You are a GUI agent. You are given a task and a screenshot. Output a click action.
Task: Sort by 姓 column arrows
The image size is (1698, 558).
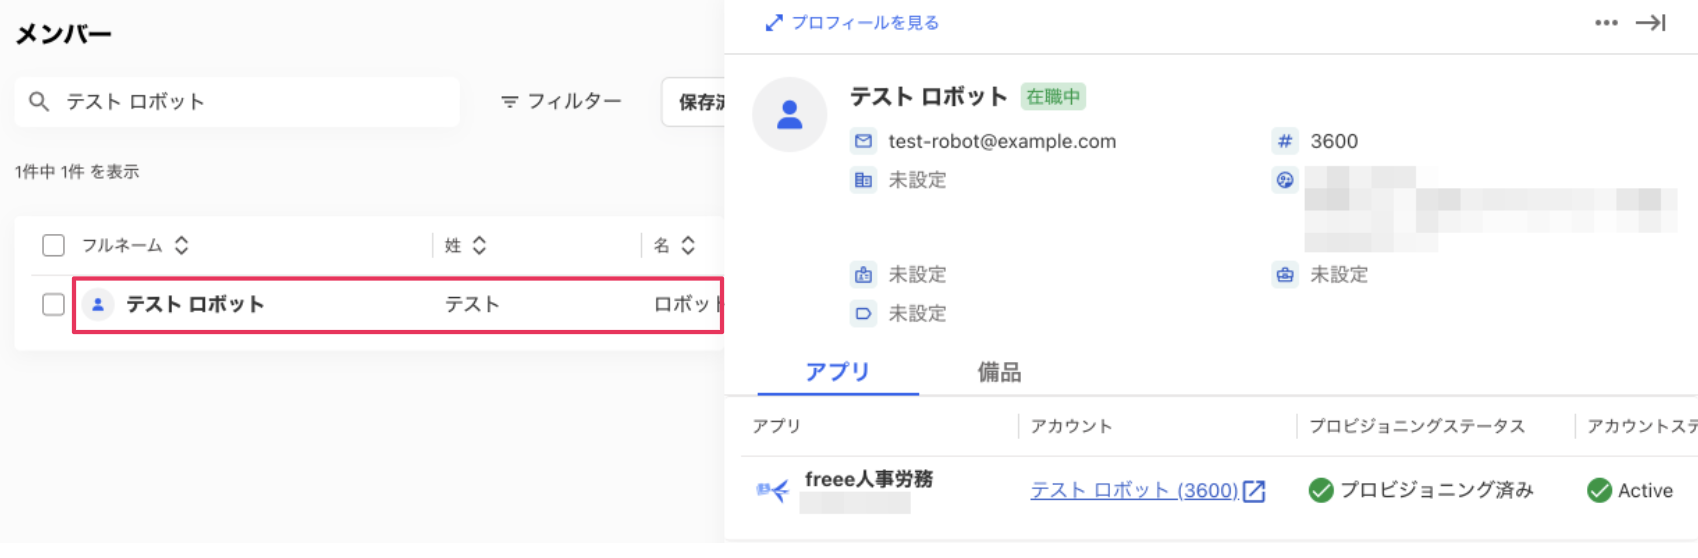pos(479,245)
